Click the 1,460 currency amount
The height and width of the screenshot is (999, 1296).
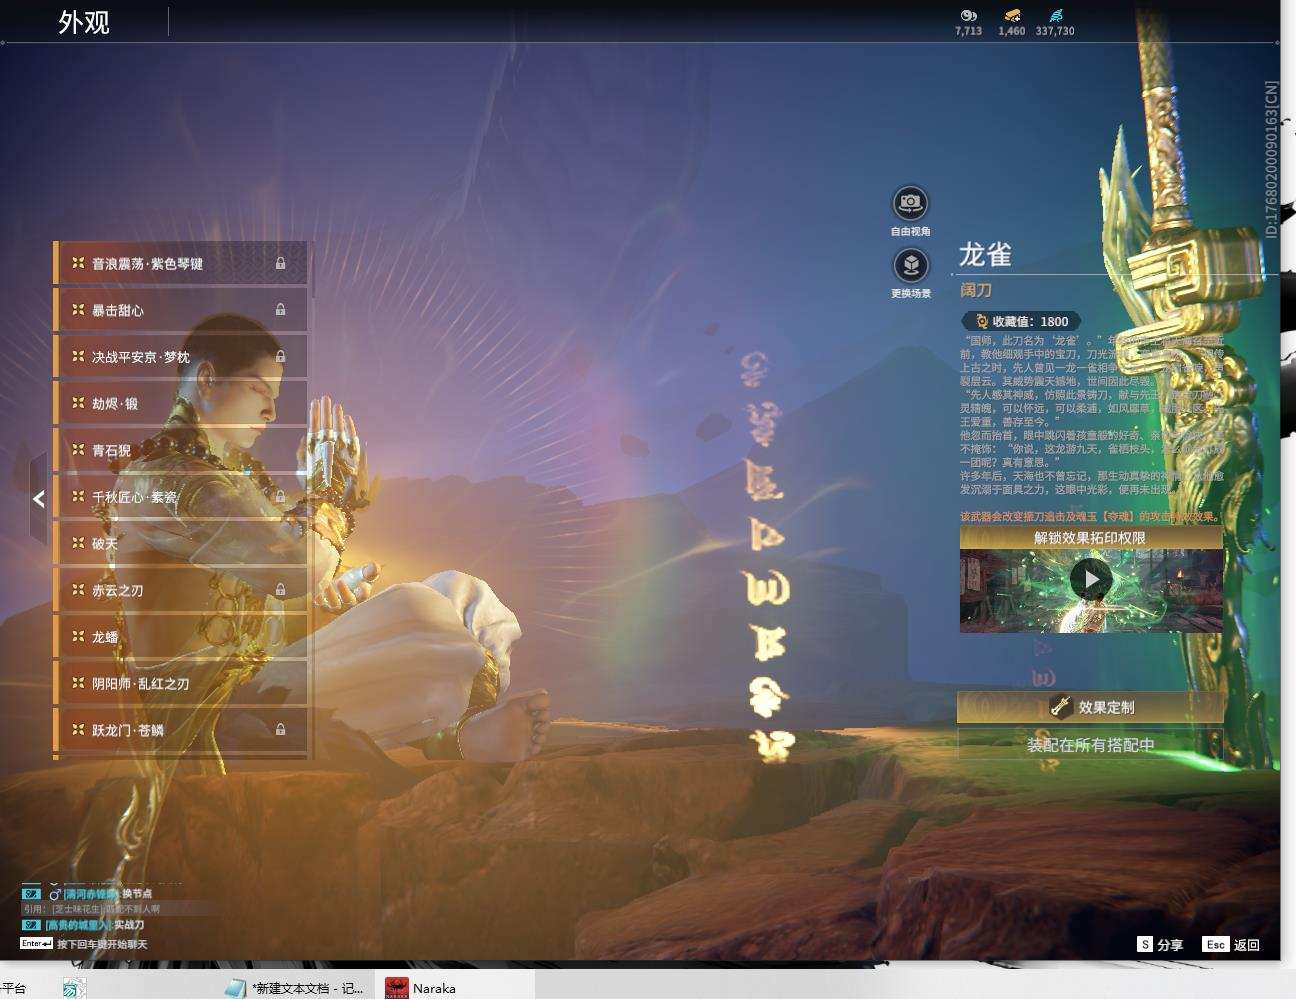tap(1012, 31)
